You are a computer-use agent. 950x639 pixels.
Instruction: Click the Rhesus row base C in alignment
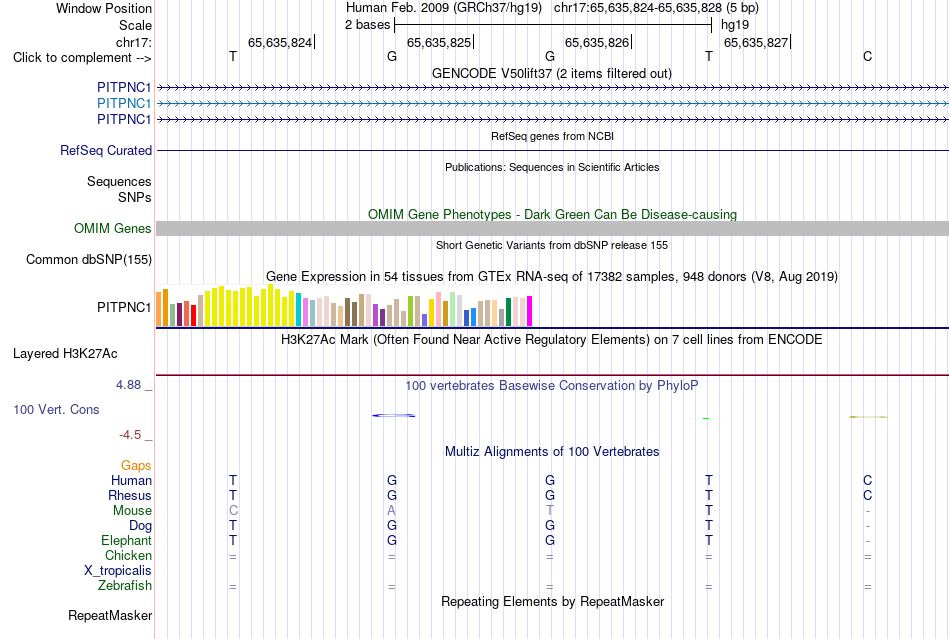[868, 495]
